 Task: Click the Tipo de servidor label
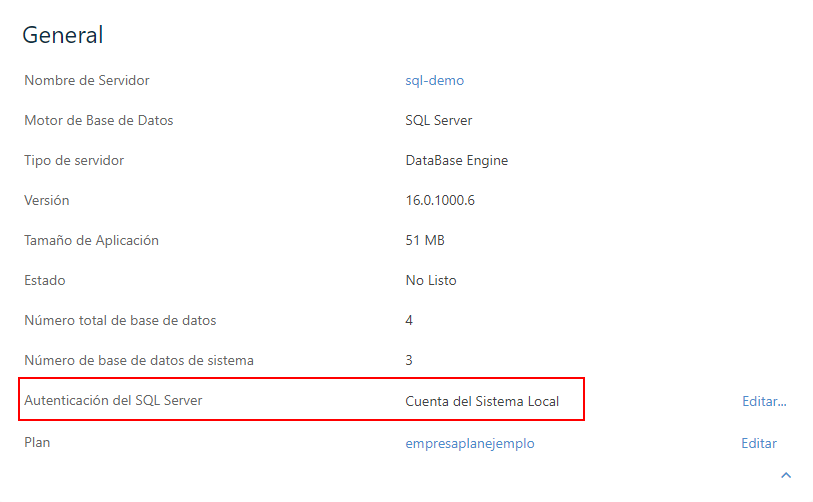click(74, 161)
